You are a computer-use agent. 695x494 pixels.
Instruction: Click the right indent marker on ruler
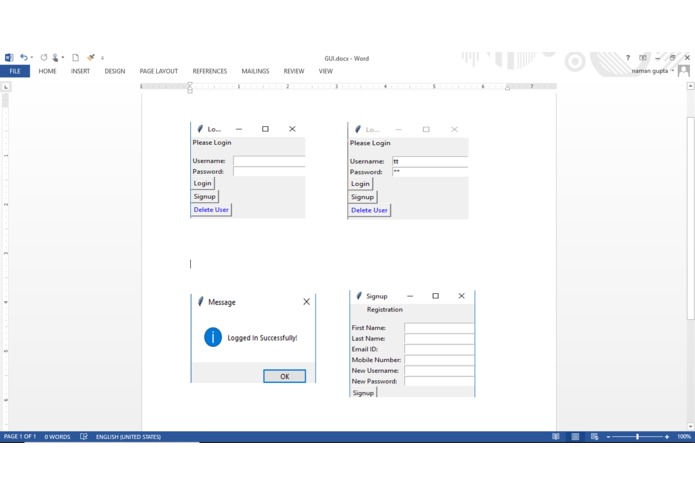pos(508,88)
